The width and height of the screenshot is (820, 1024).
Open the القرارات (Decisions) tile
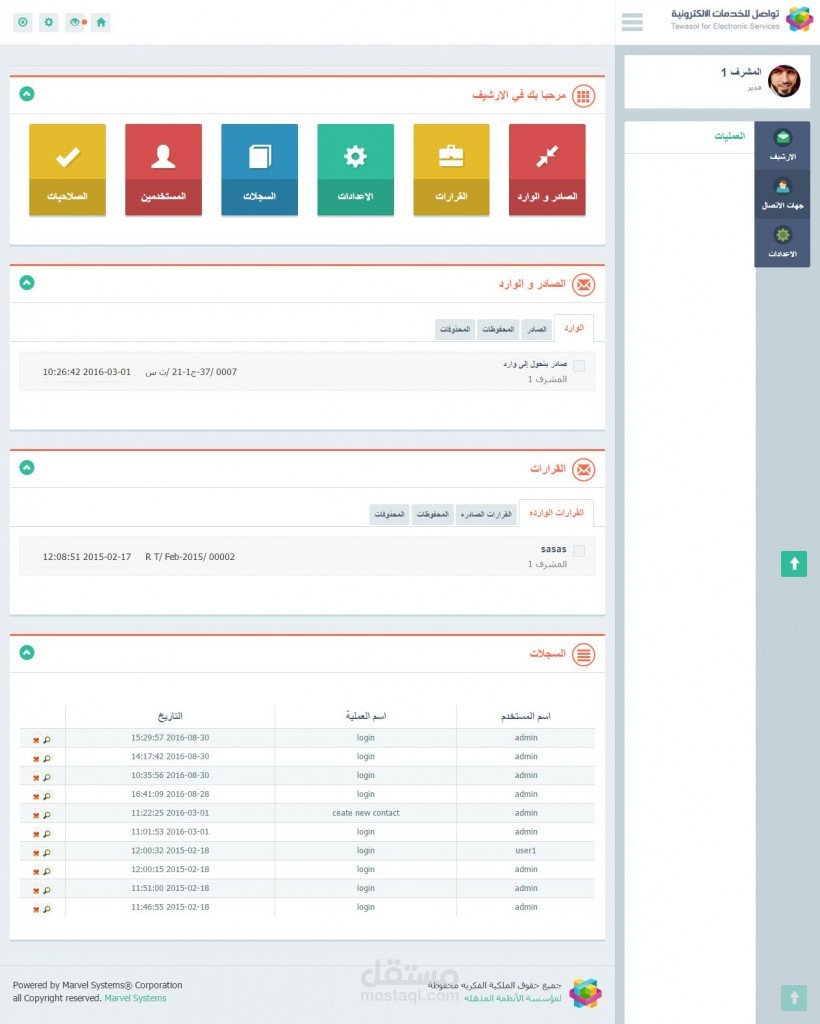tap(451, 167)
